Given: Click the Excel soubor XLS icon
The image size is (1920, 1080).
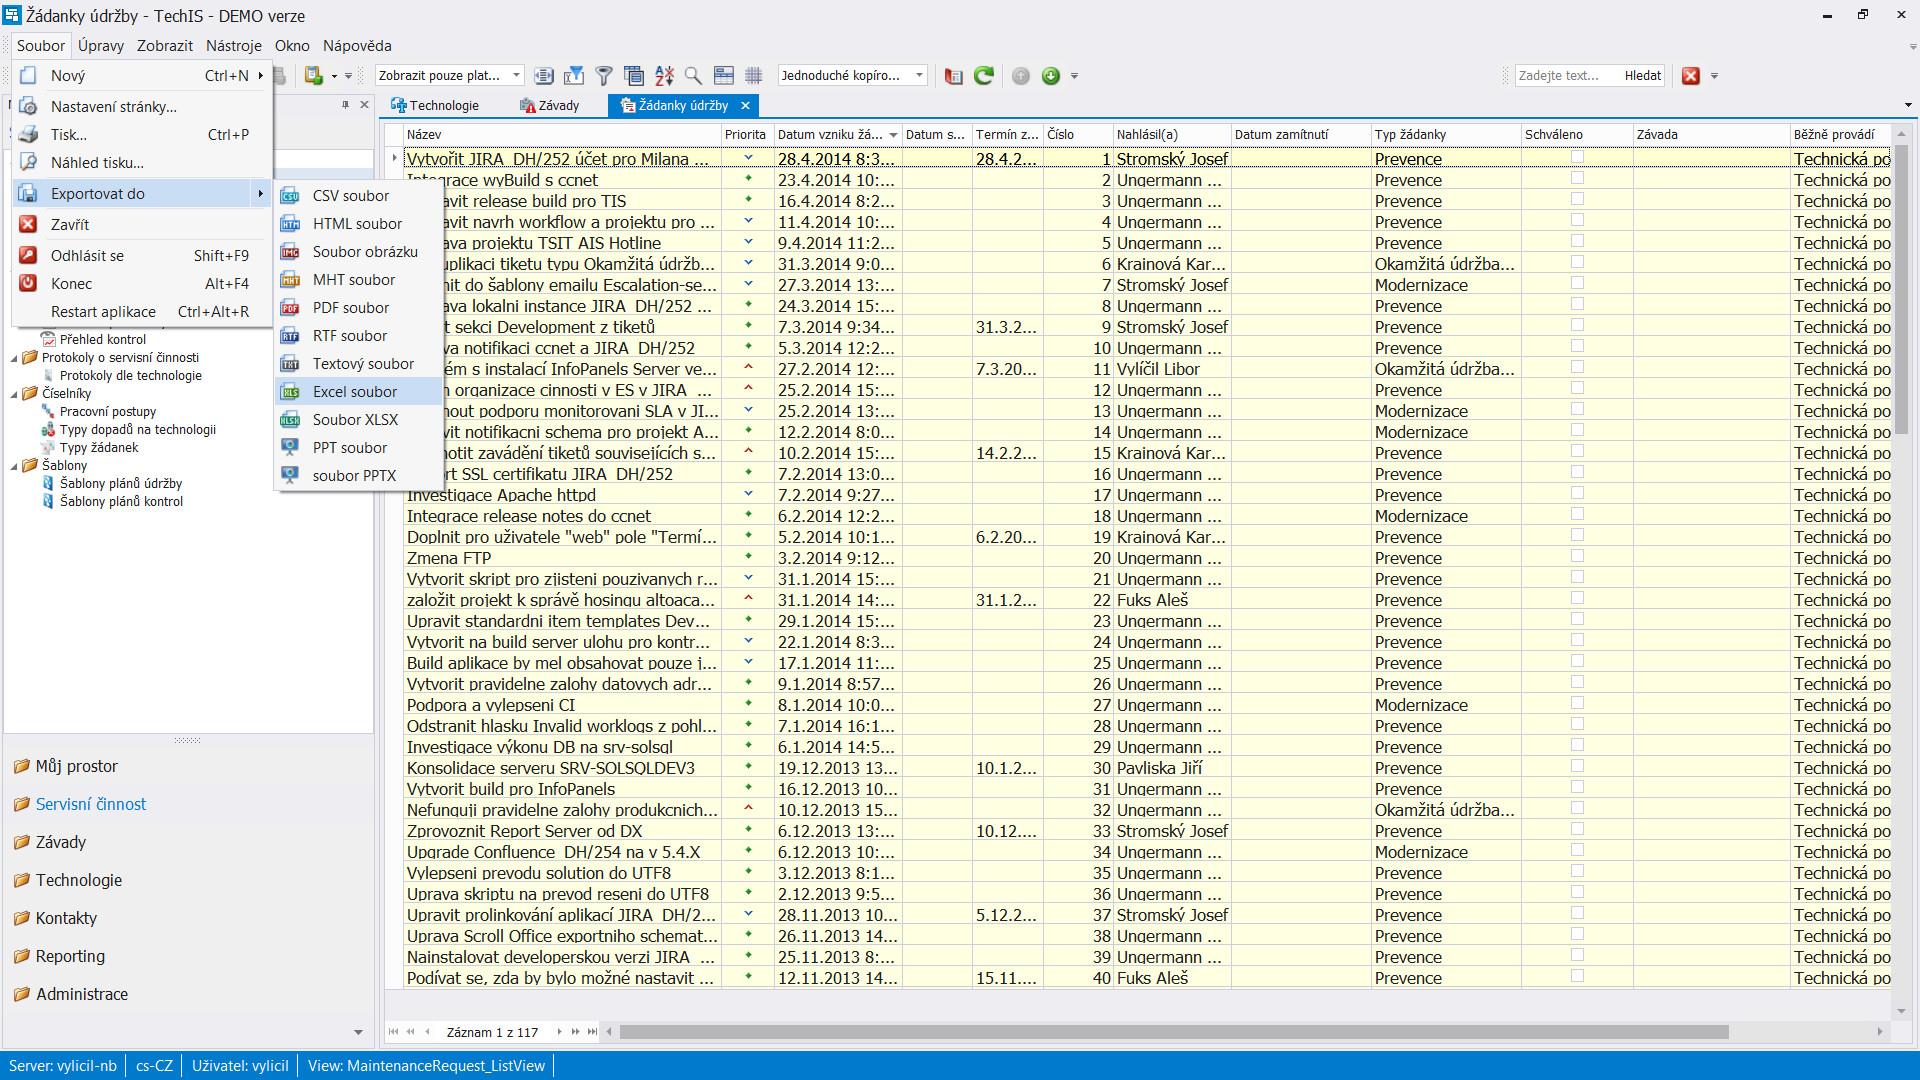Looking at the screenshot, I should [290, 392].
